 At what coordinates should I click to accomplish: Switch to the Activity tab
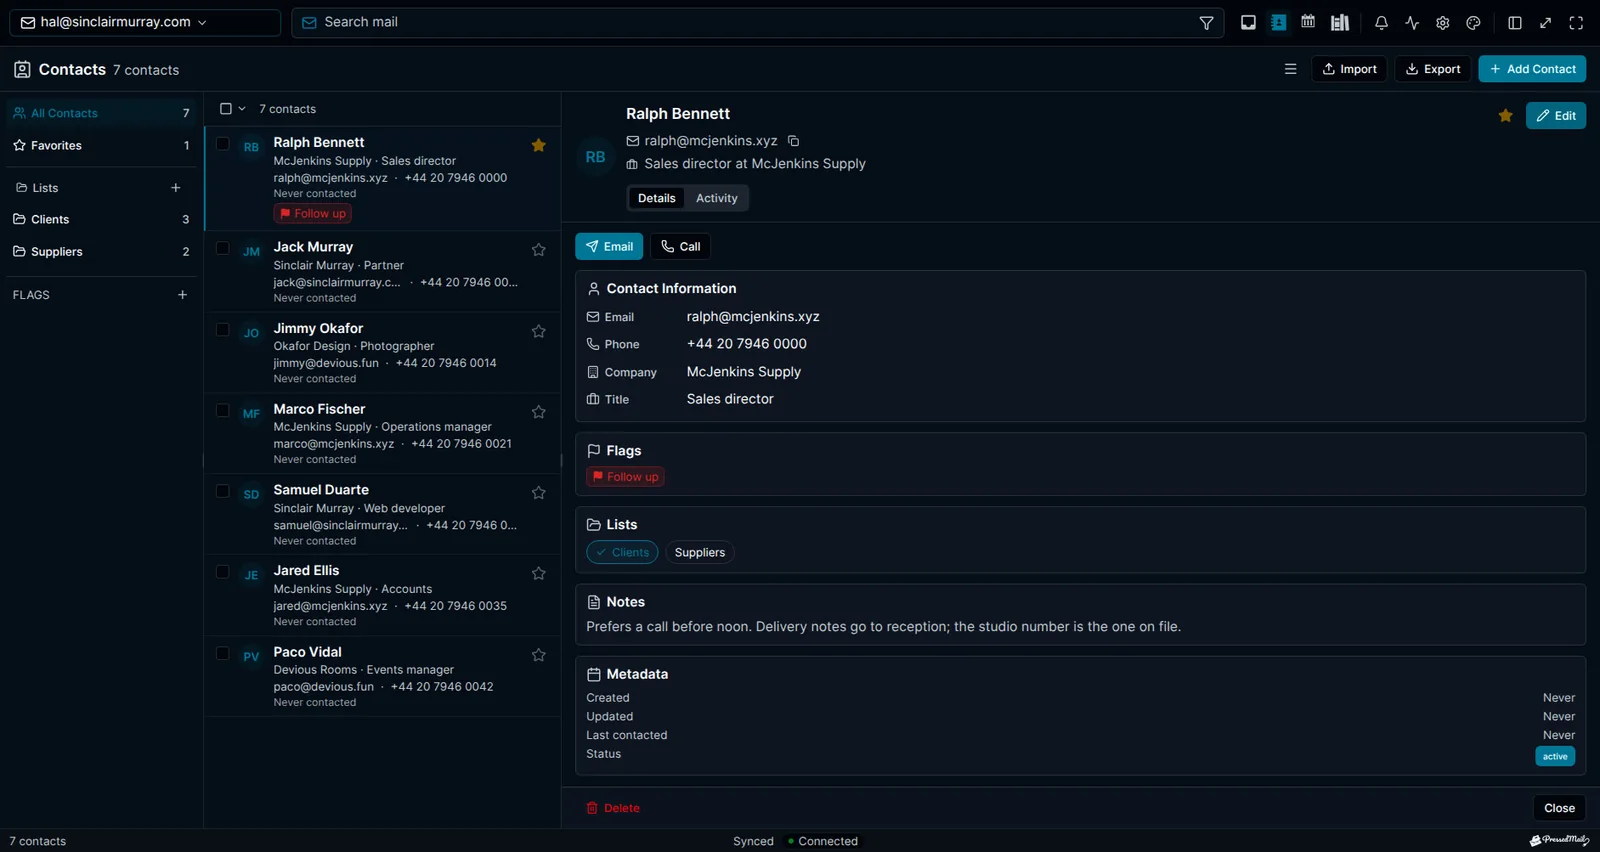coord(717,198)
